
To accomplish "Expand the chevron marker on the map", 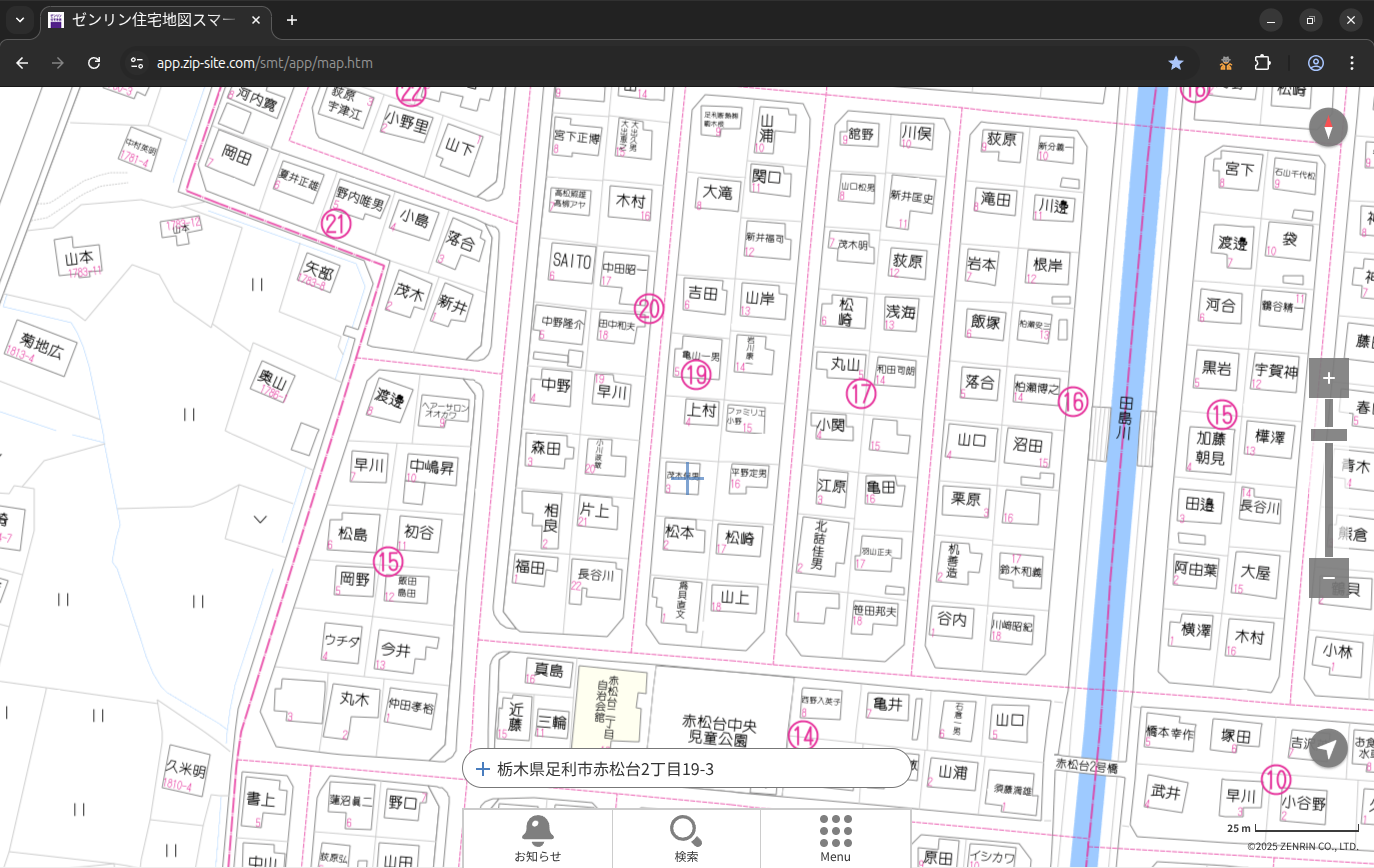I will point(260,519).
